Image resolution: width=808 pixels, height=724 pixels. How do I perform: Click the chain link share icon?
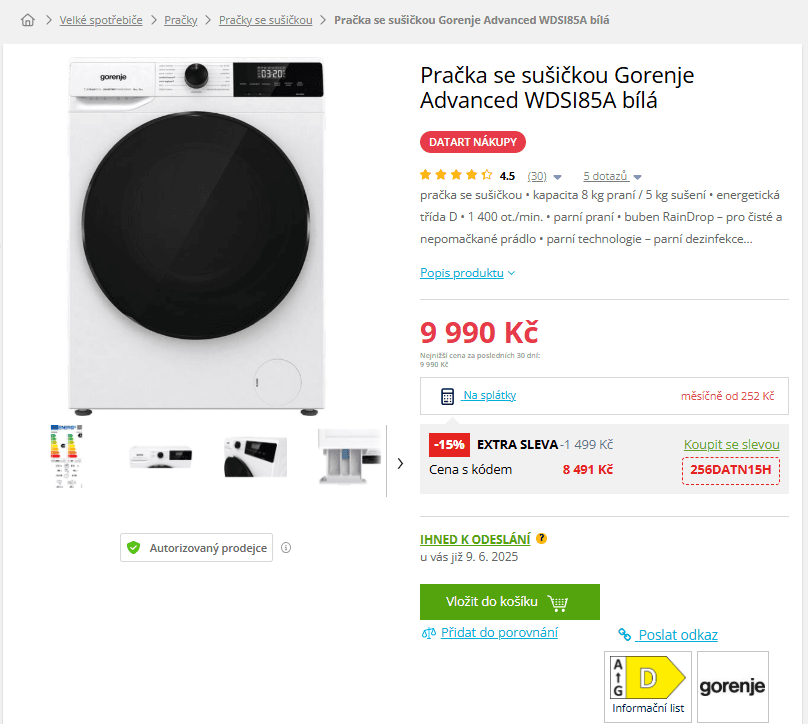point(625,635)
